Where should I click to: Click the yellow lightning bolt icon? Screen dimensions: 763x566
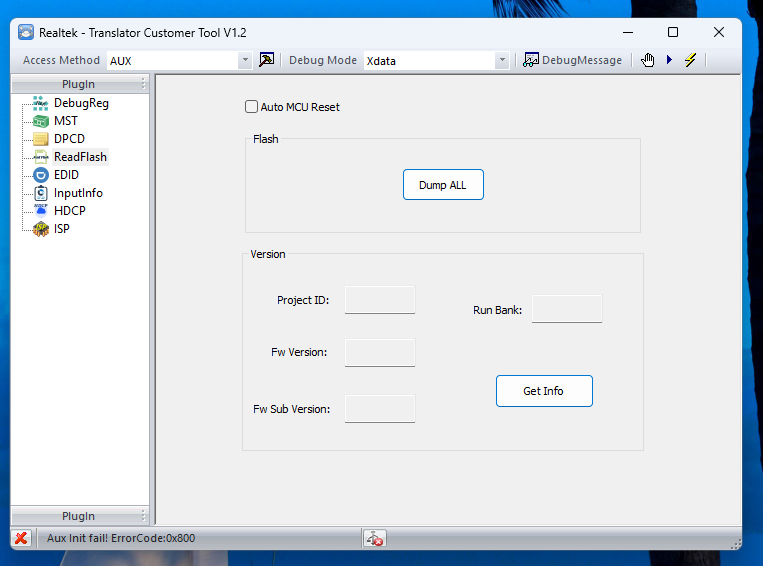tap(690, 60)
